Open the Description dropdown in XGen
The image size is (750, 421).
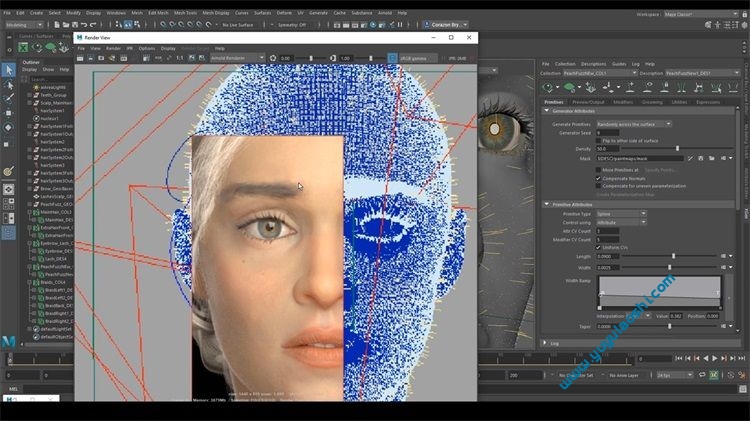tap(702, 73)
